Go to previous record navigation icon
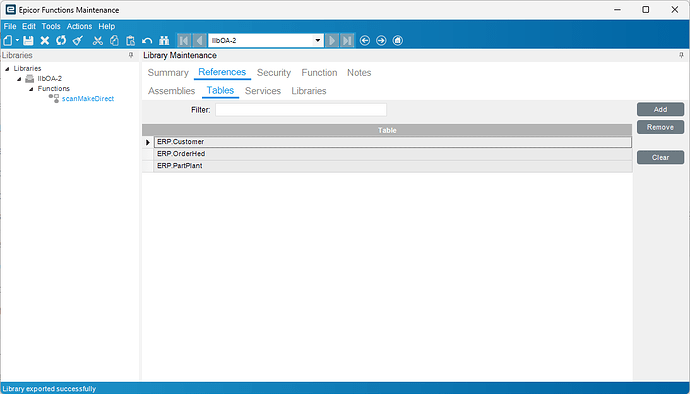 (199, 41)
